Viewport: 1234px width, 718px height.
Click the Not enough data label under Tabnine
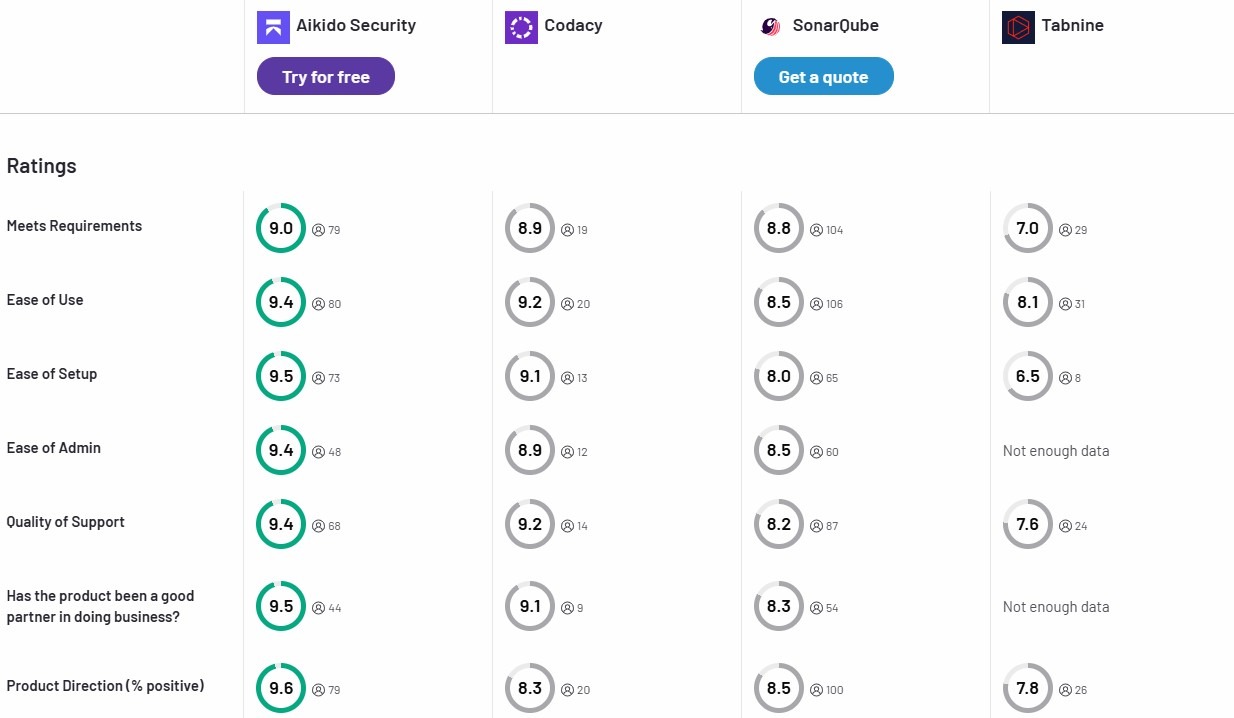click(x=1055, y=451)
